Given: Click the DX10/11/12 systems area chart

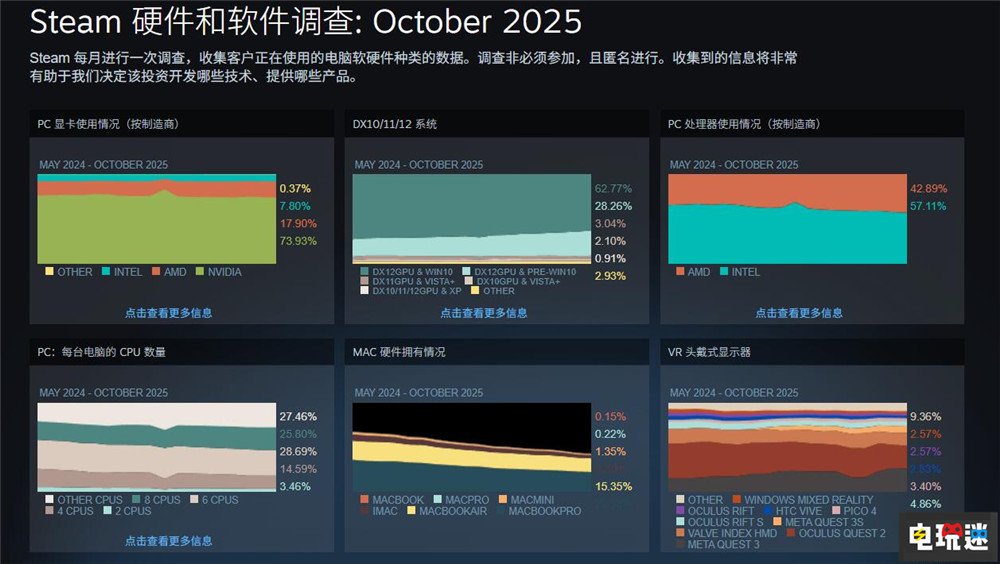Looking at the screenshot, I should pos(472,219).
